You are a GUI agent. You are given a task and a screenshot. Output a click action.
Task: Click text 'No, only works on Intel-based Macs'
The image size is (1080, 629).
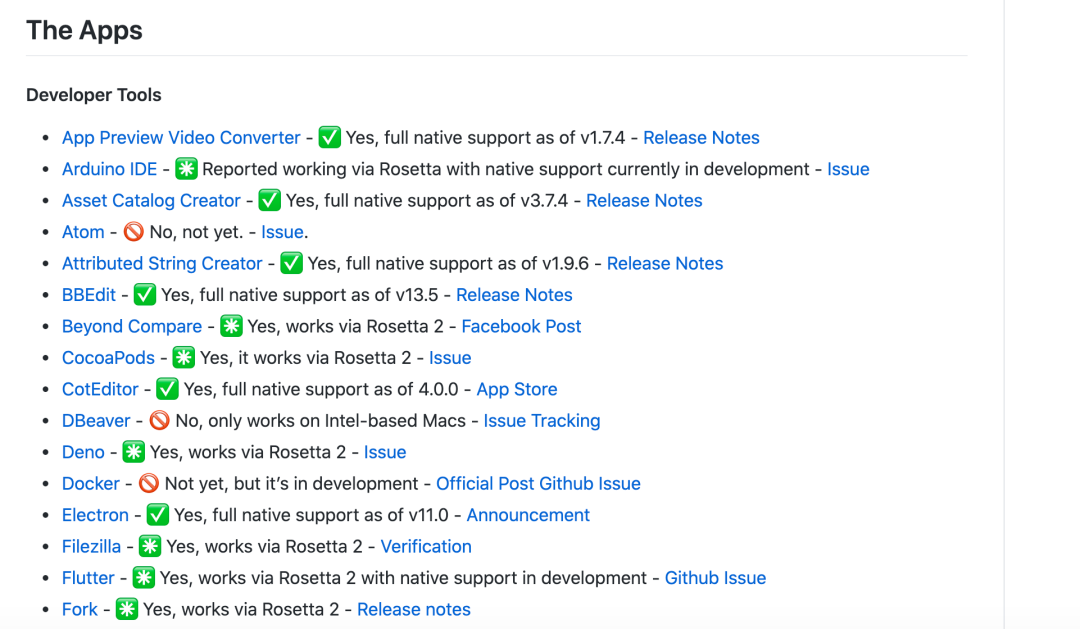point(320,421)
